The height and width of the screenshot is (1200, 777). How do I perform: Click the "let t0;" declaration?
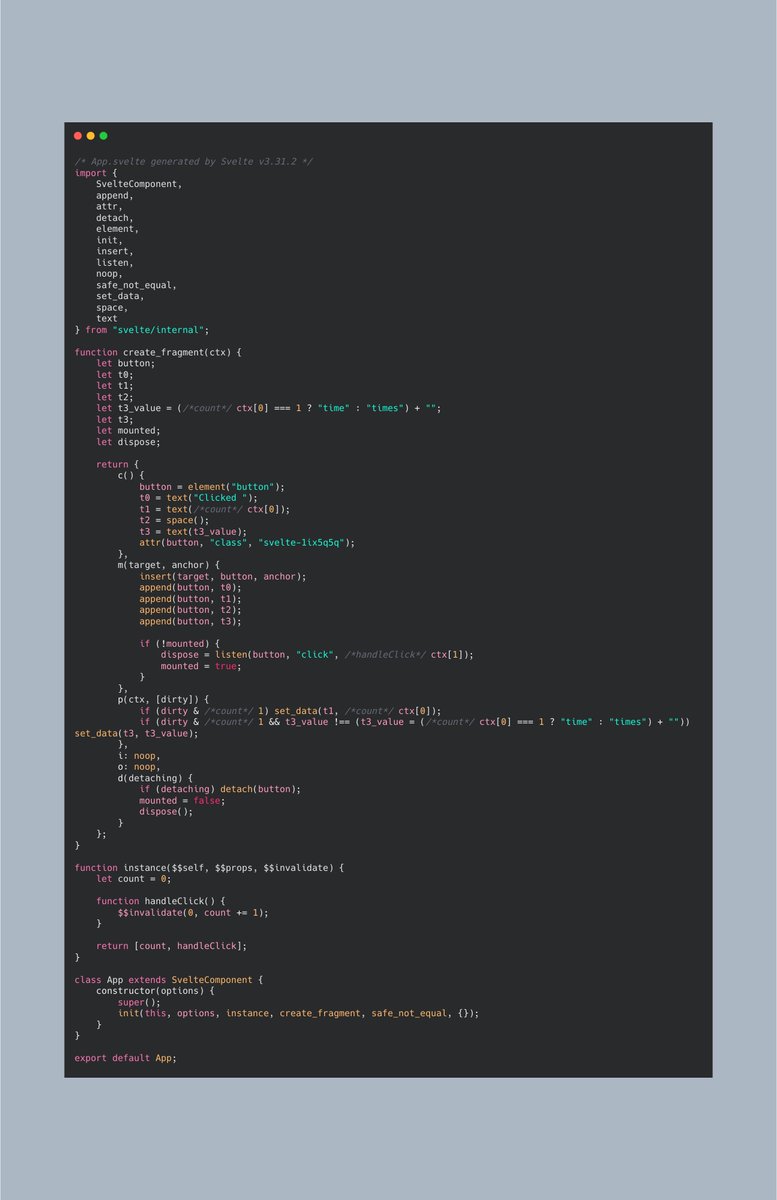pyautogui.click(x=115, y=374)
